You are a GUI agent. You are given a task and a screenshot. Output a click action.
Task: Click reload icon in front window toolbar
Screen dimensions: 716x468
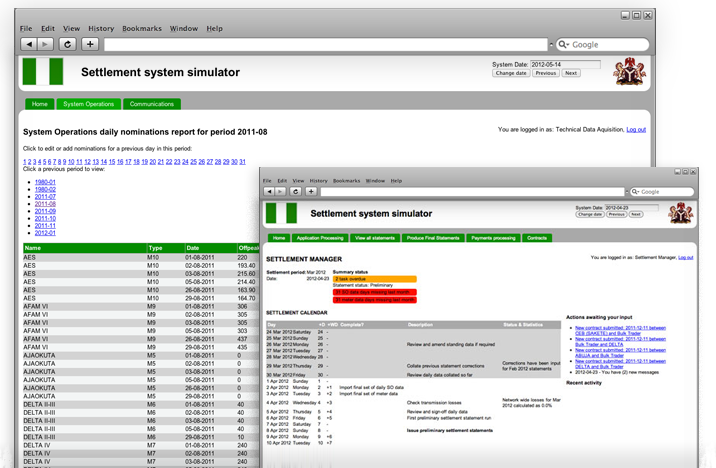click(x=295, y=191)
